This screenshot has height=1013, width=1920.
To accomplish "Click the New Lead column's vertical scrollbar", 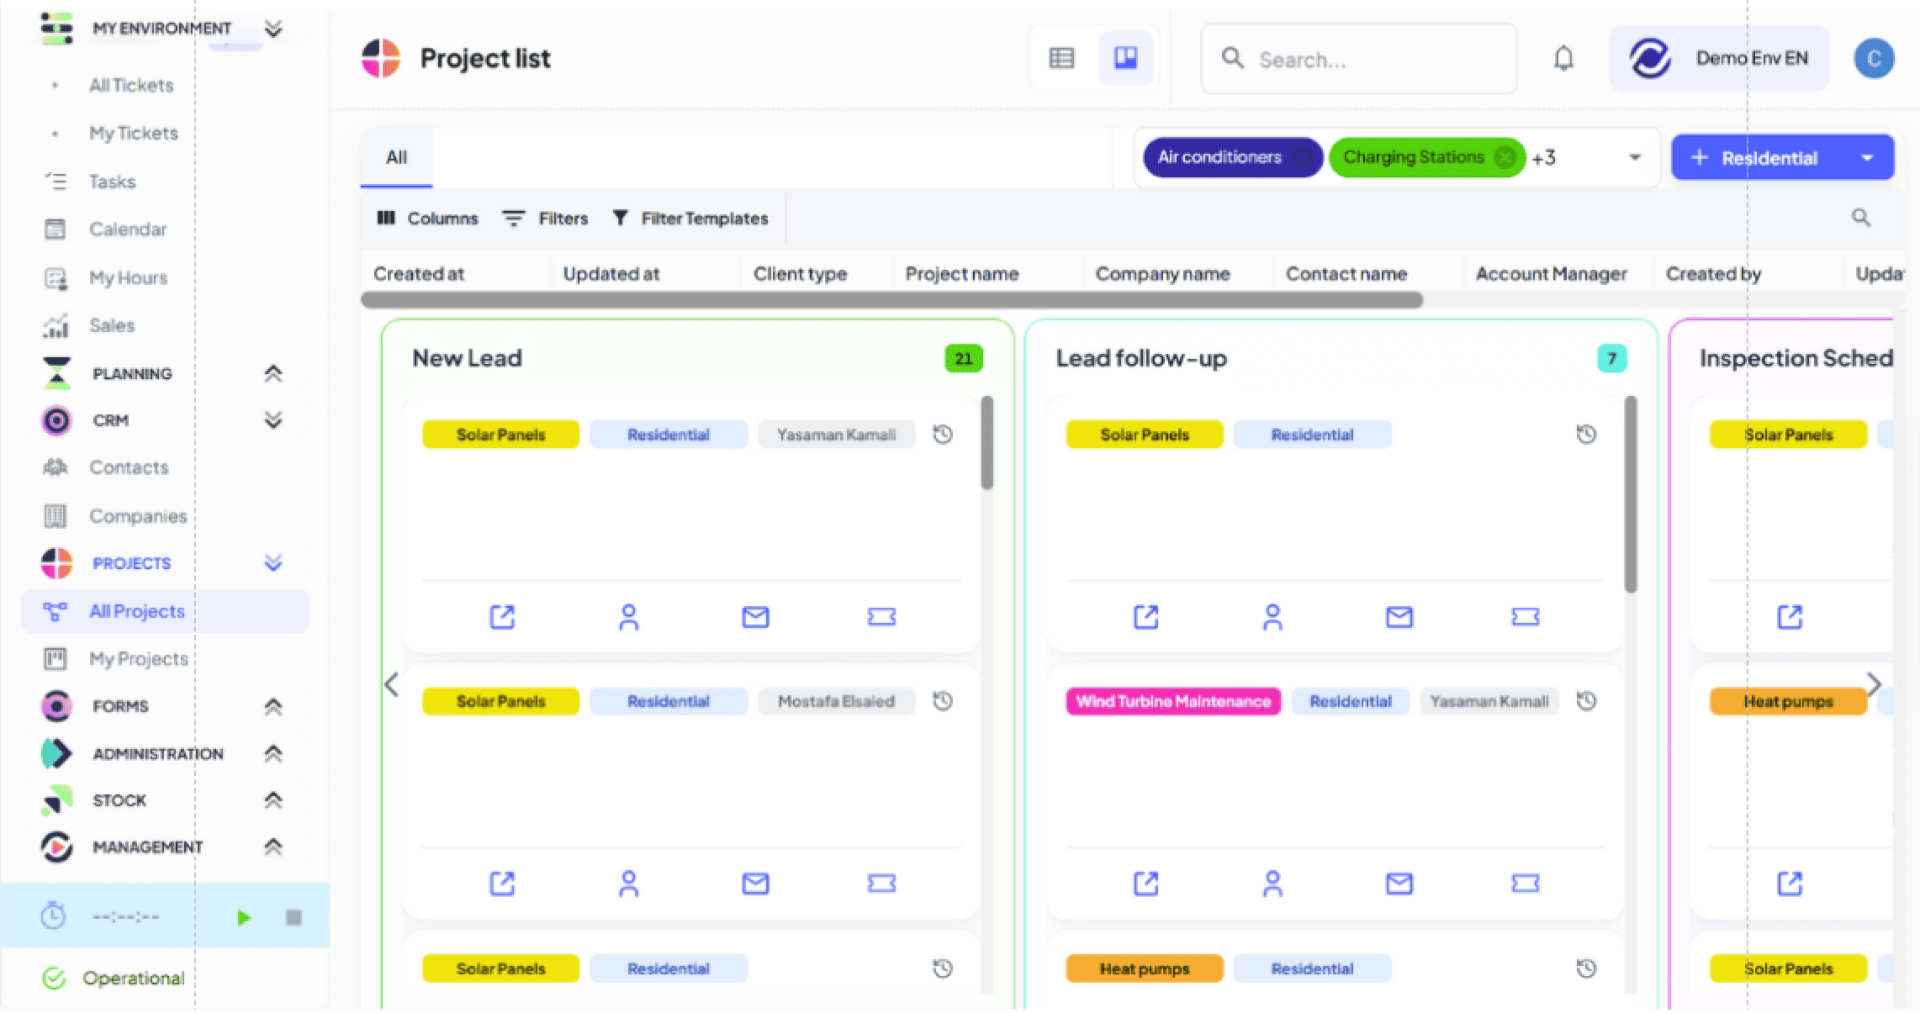I will coord(987,442).
